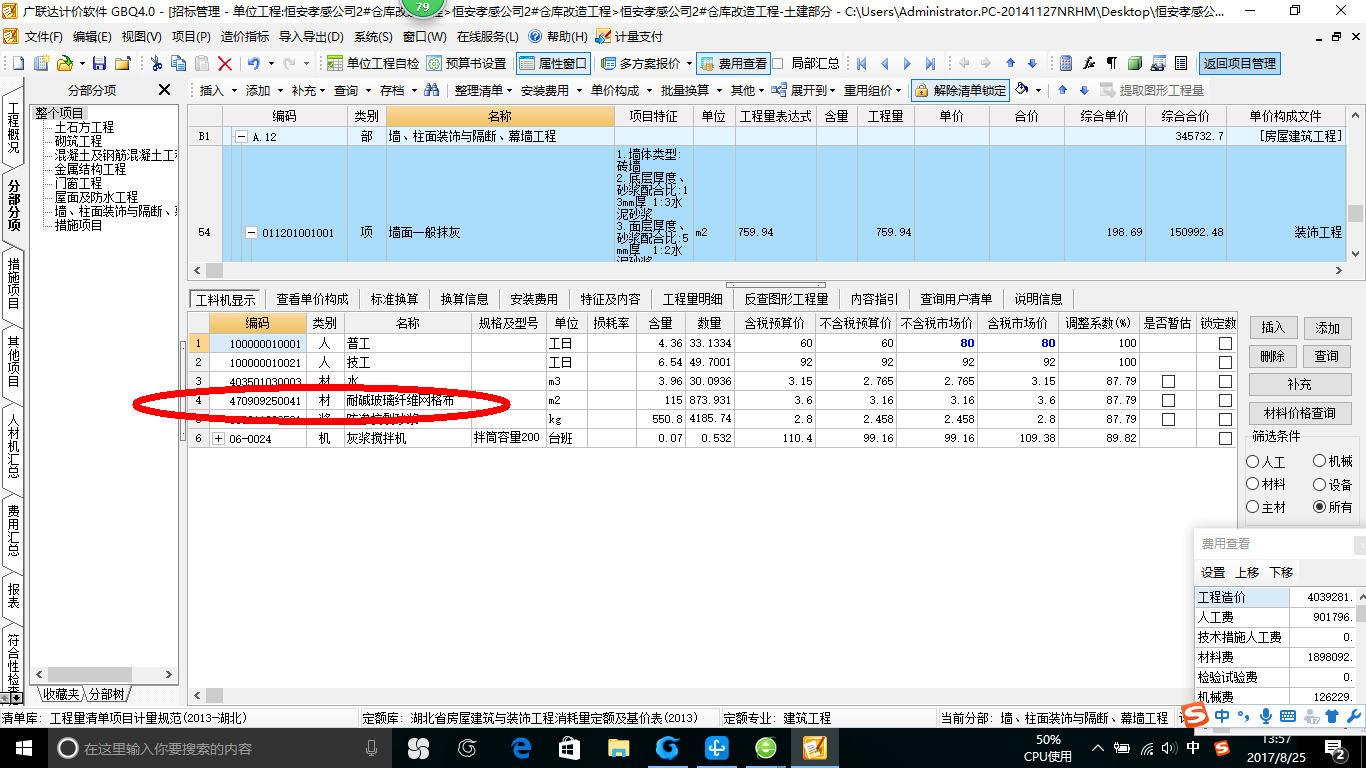Switch to the 说明信息 tab
This screenshot has height=768, width=1366.
coord(1038,299)
